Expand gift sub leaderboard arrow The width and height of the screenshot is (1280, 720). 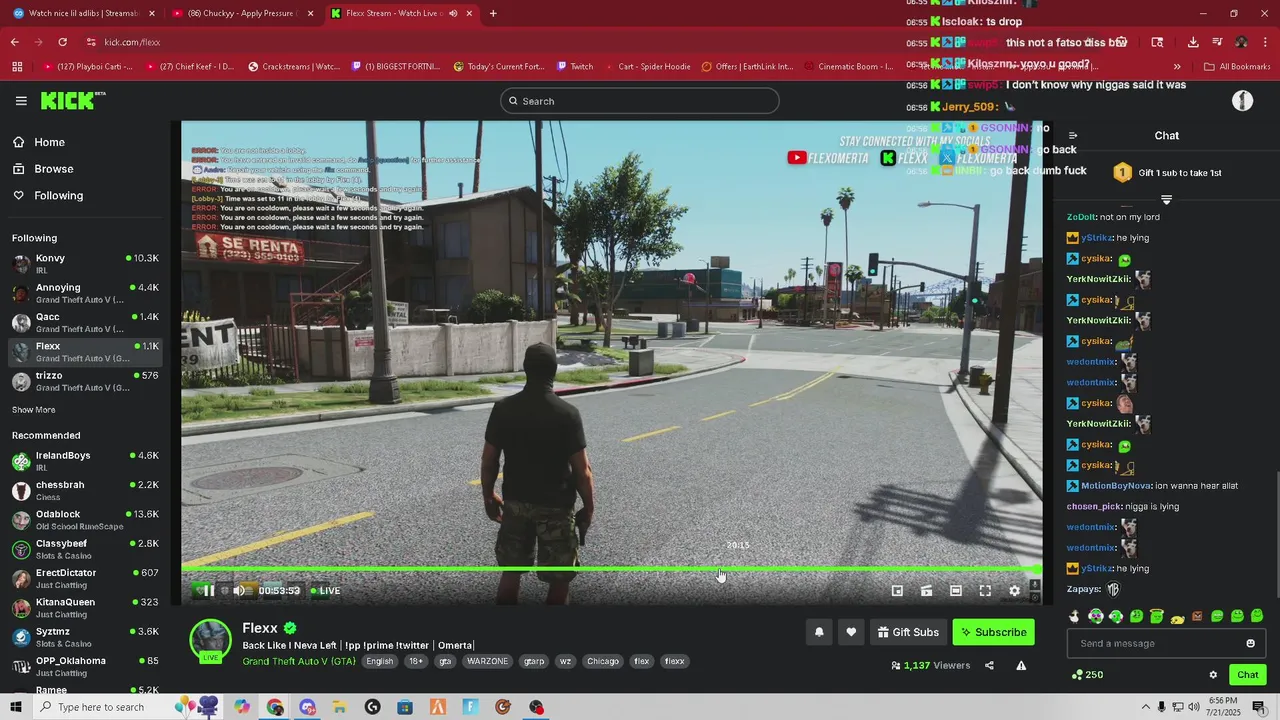(x=1166, y=200)
